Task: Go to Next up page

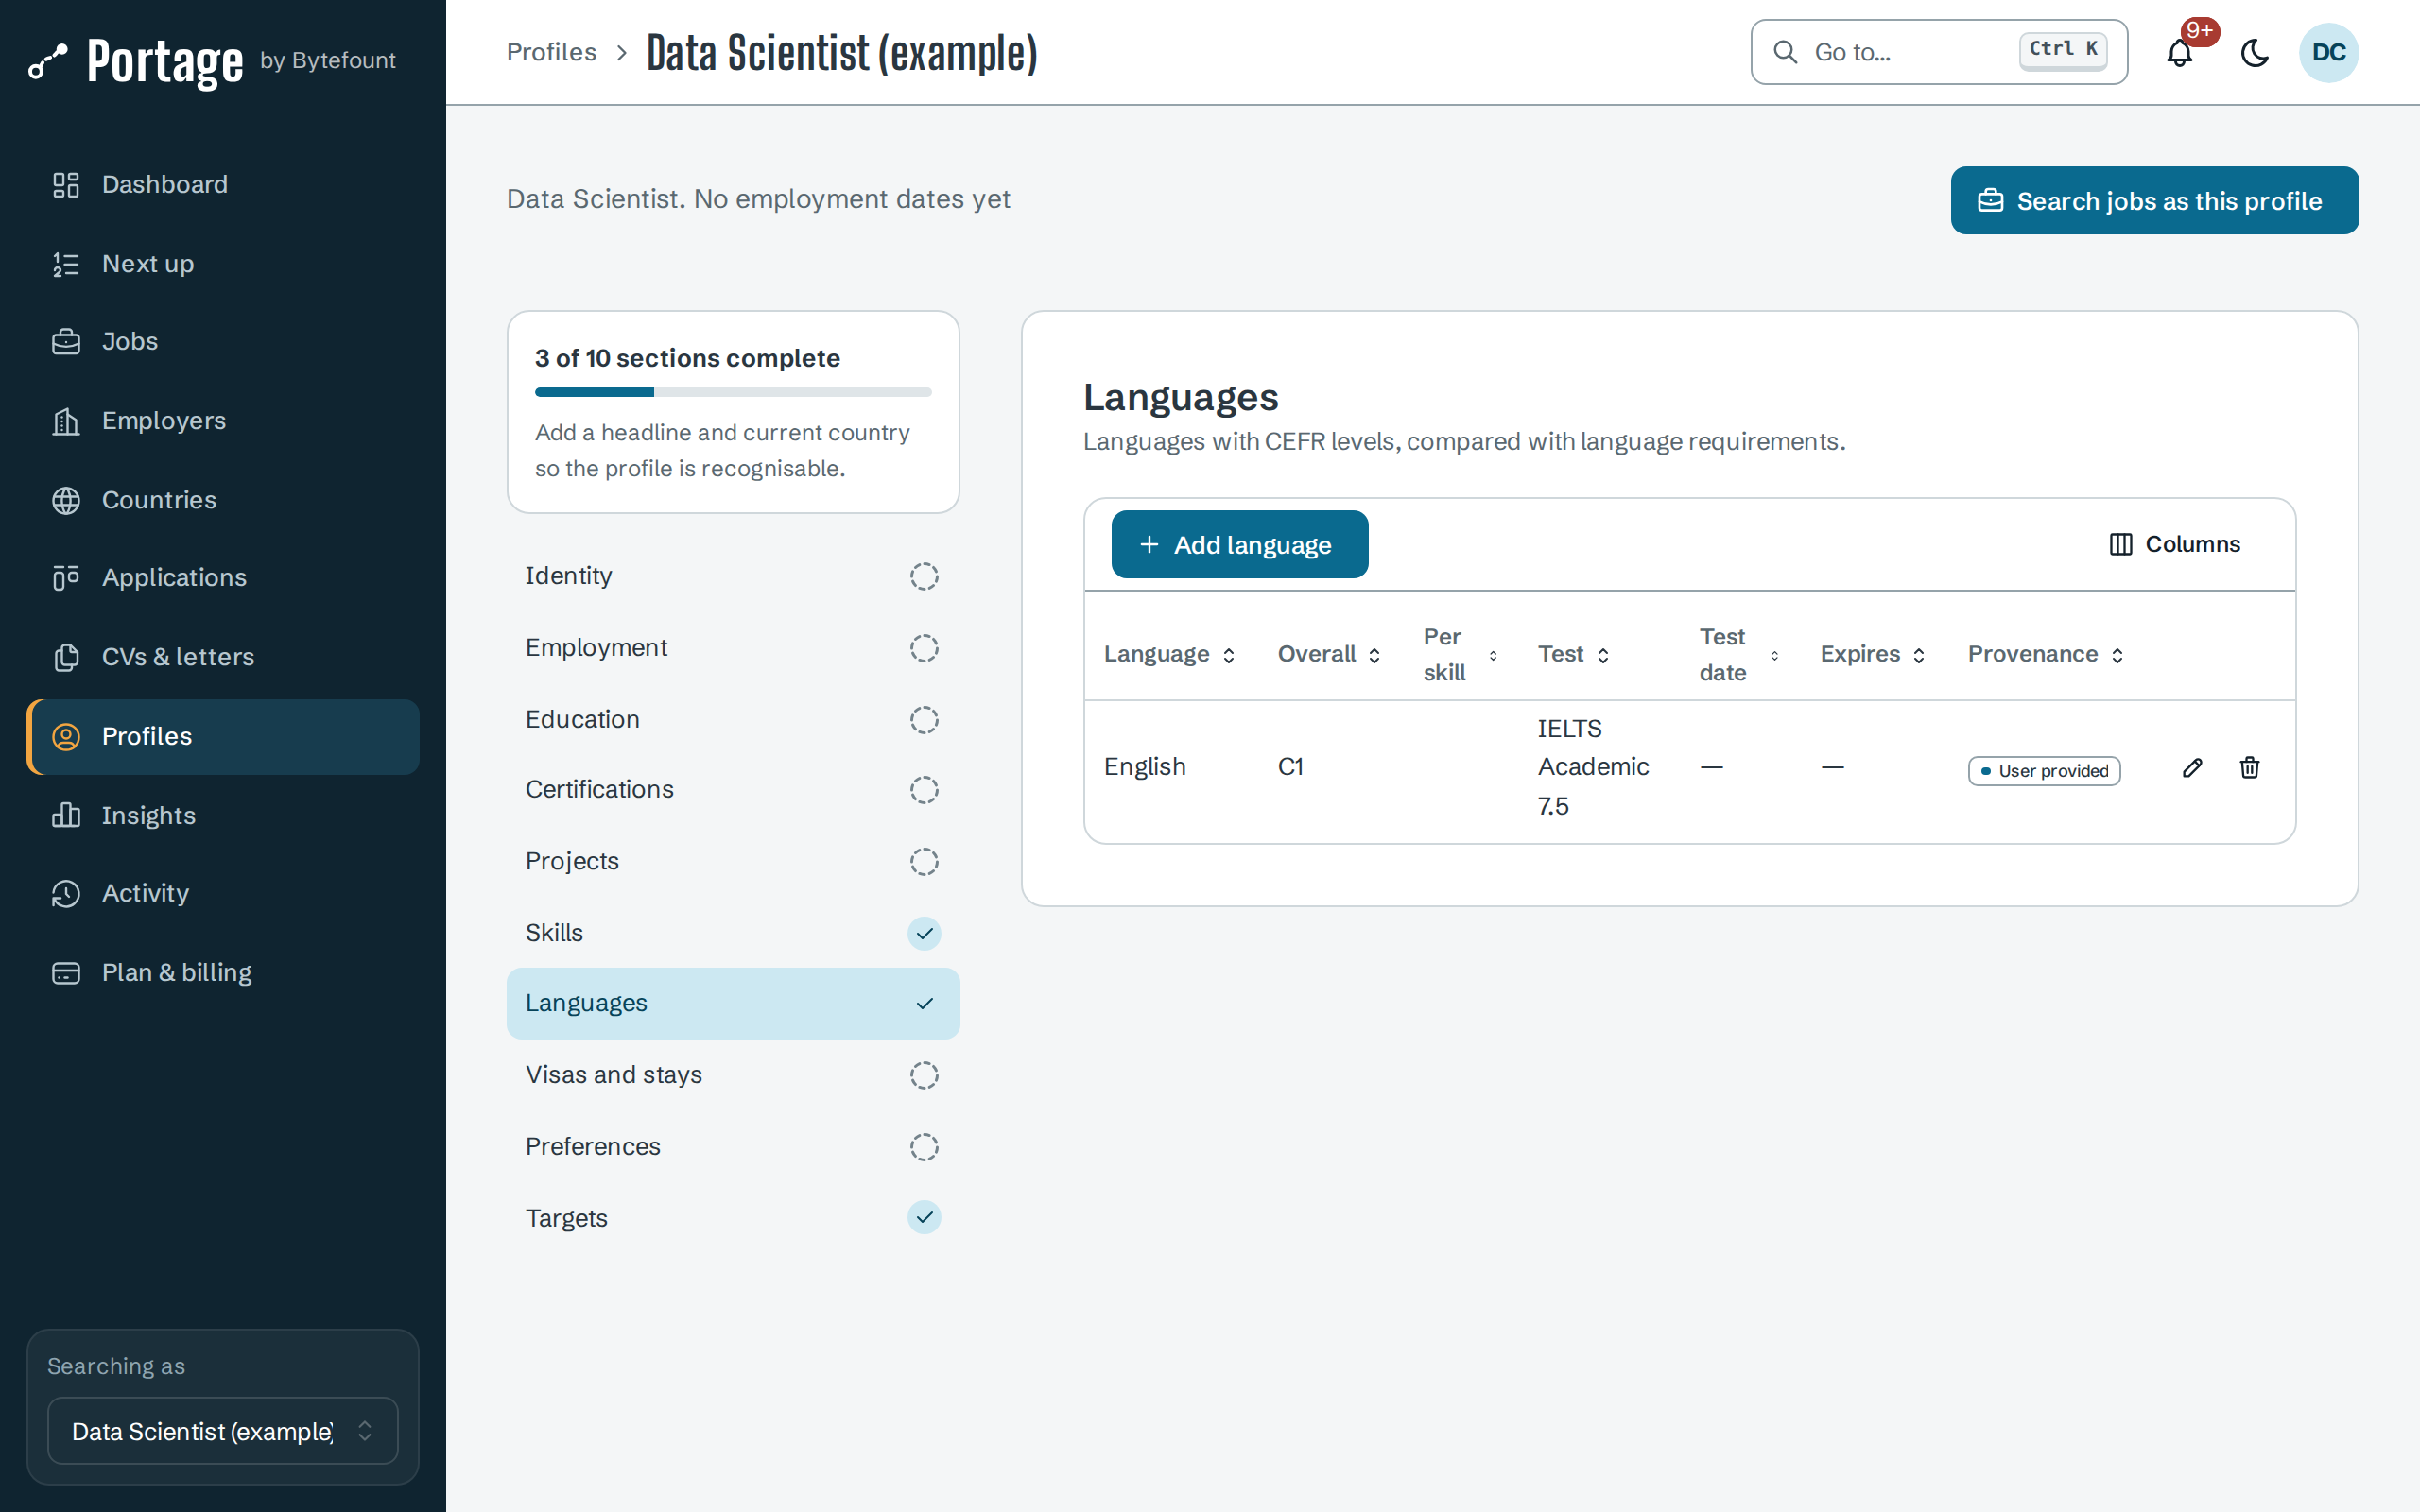Action: coord(223,264)
